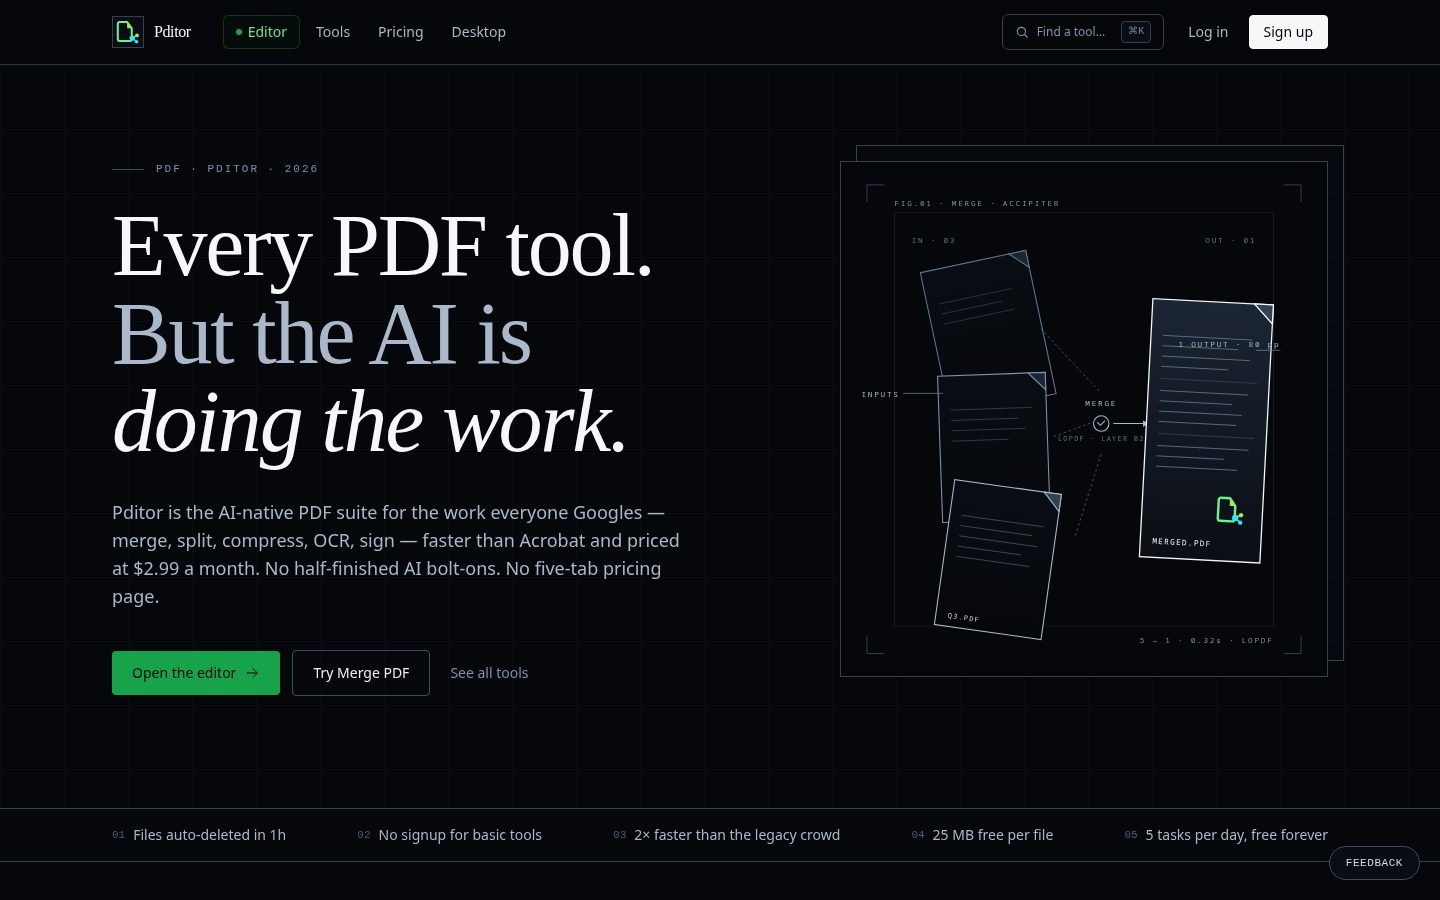This screenshot has width=1440, height=900.
Task: Open the Editor nav item
Action: [x=261, y=32]
